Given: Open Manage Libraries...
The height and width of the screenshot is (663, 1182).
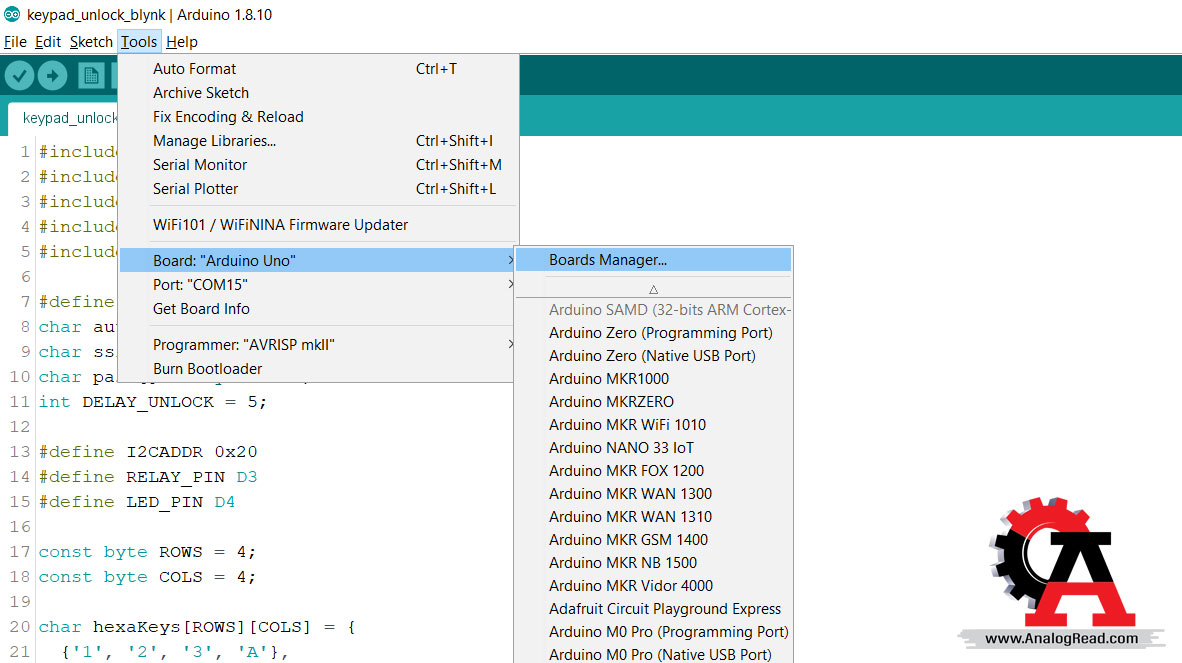Looking at the screenshot, I should tap(319, 141).
